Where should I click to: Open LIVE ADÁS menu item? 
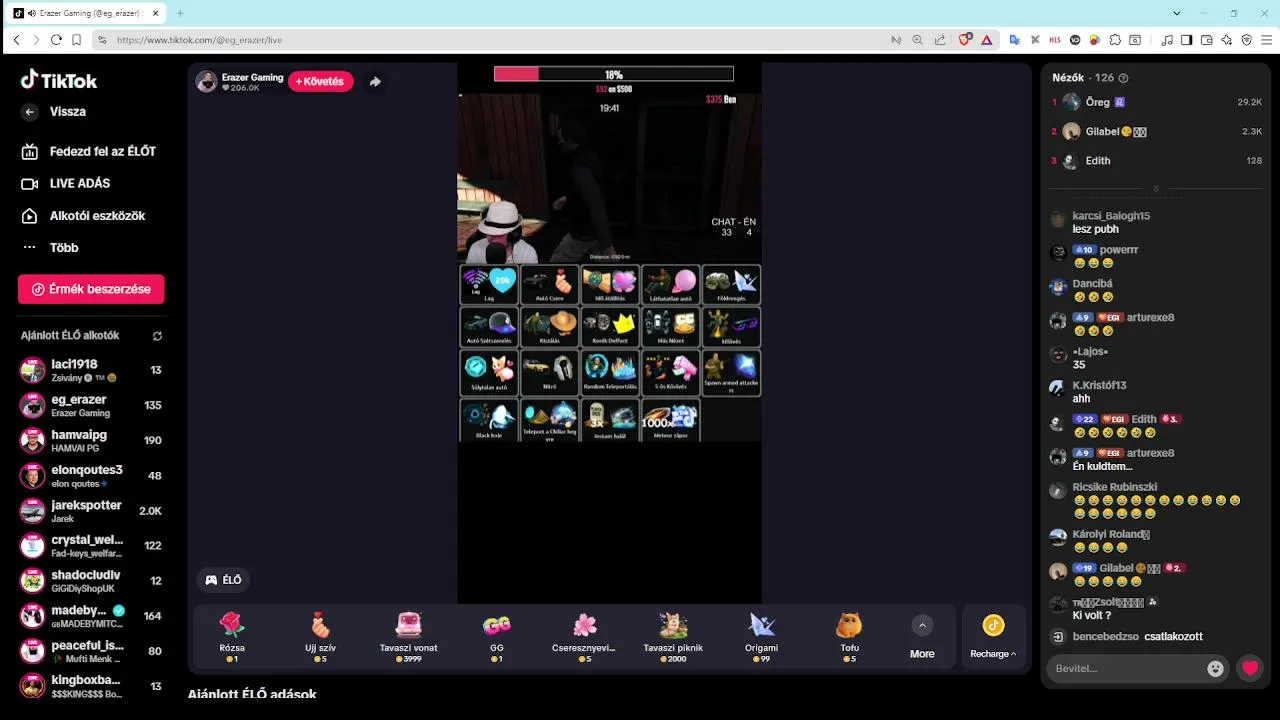pyautogui.click(x=67, y=184)
